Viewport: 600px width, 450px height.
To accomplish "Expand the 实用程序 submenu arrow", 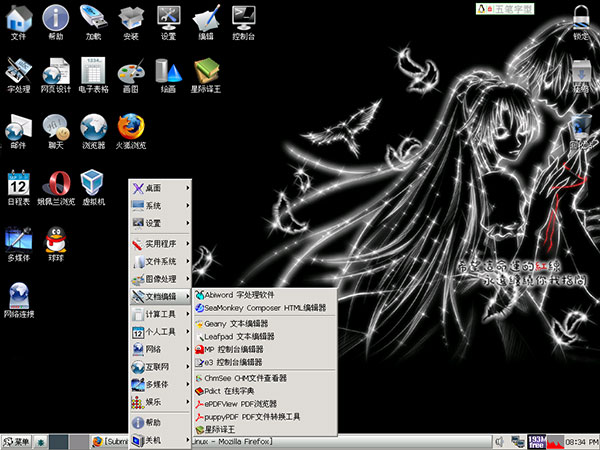I will point(188,243).
